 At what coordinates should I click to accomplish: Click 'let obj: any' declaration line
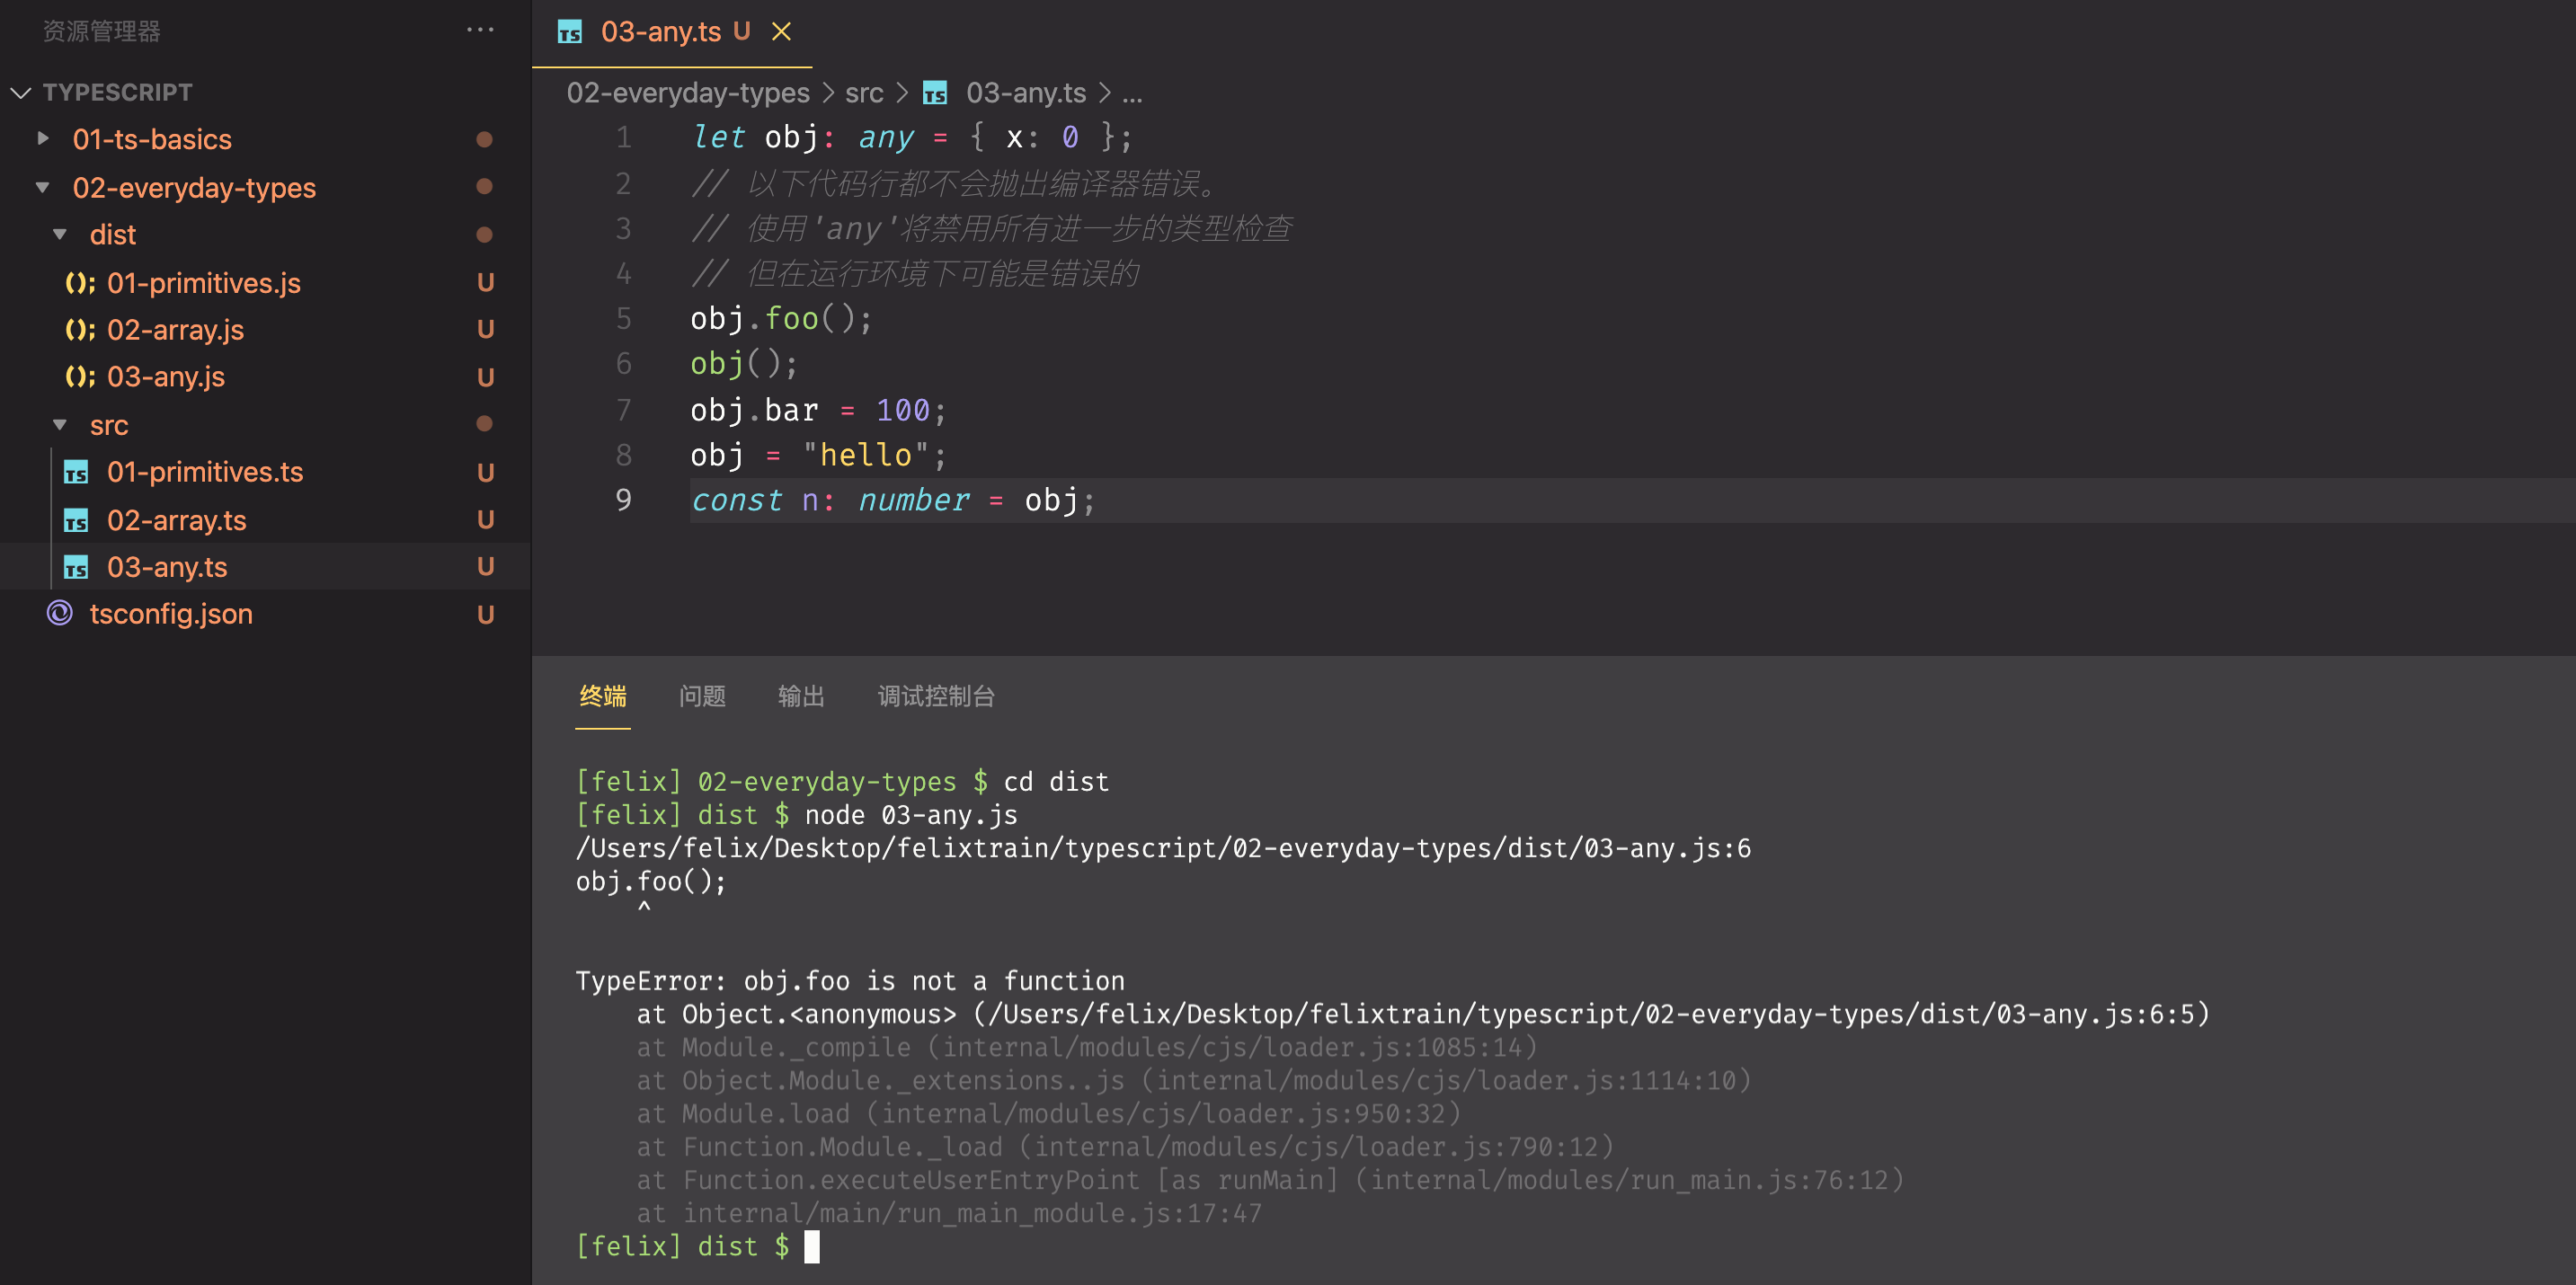[913, 137]
